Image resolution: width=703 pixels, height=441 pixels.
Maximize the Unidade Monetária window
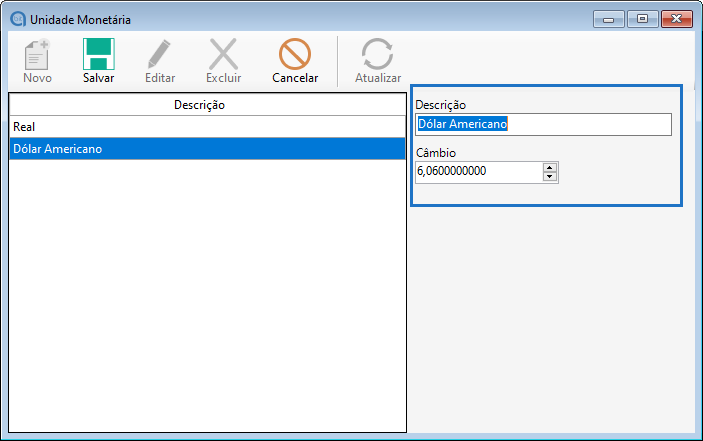tap(640, 18)
